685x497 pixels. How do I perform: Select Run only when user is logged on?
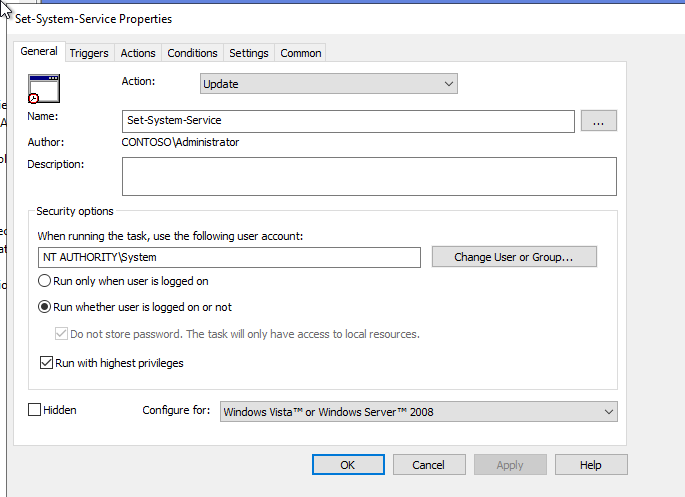pos(45,282)
